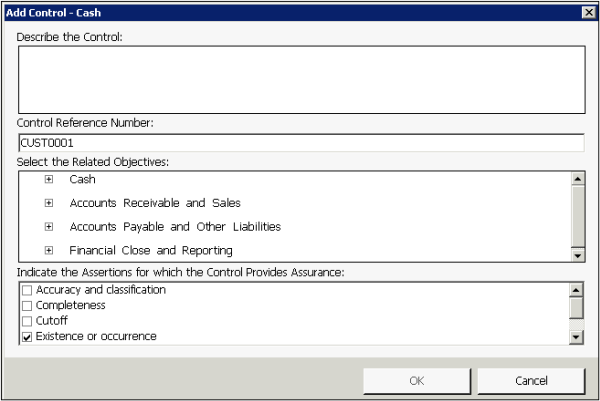Select the Cash objective label
This screenshot has width=600, height=401.
click(82, 179)
